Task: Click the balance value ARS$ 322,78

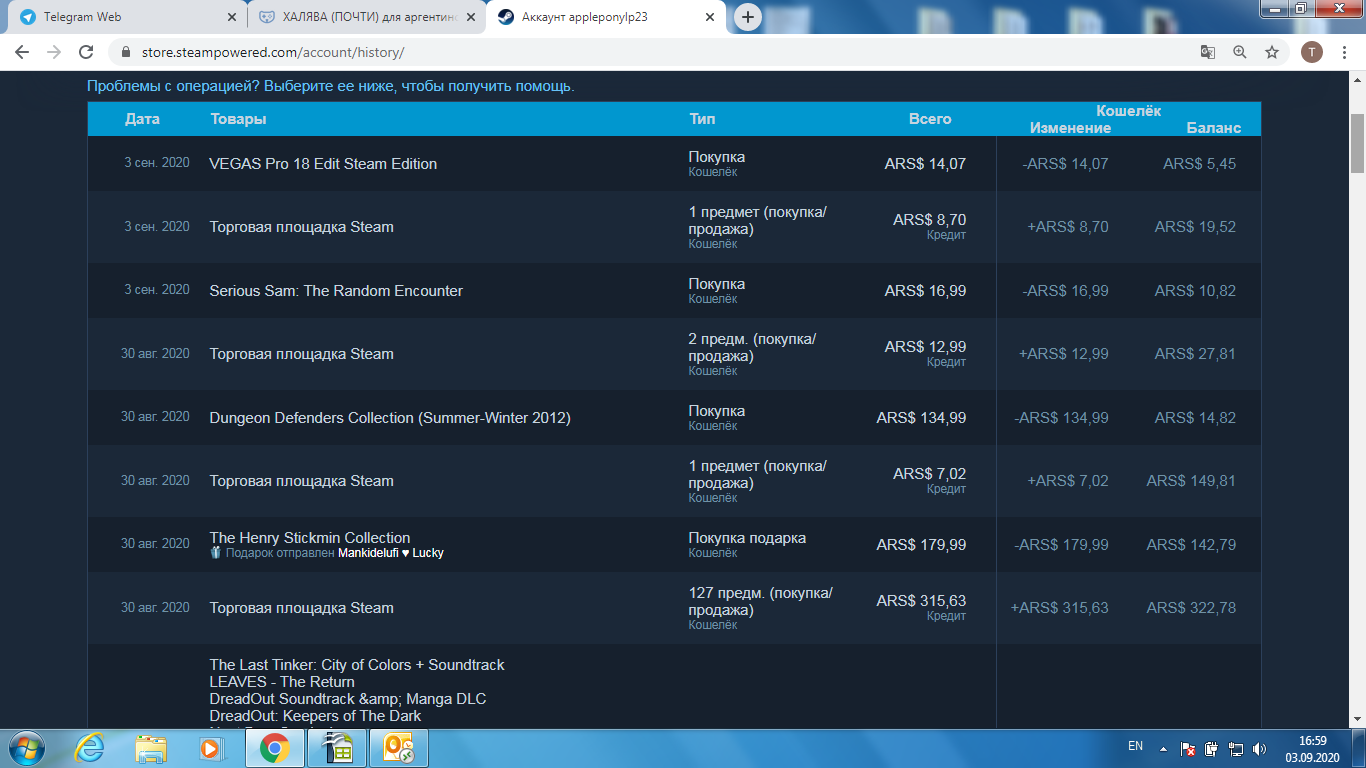Action: [x=1191, y=608]
